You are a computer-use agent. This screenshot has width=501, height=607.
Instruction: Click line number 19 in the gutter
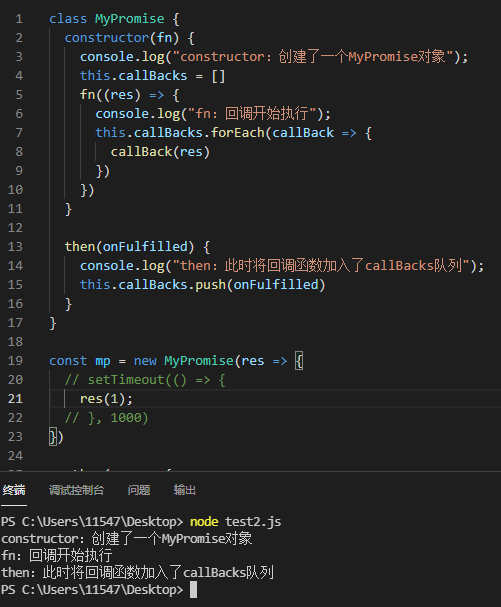15,360
